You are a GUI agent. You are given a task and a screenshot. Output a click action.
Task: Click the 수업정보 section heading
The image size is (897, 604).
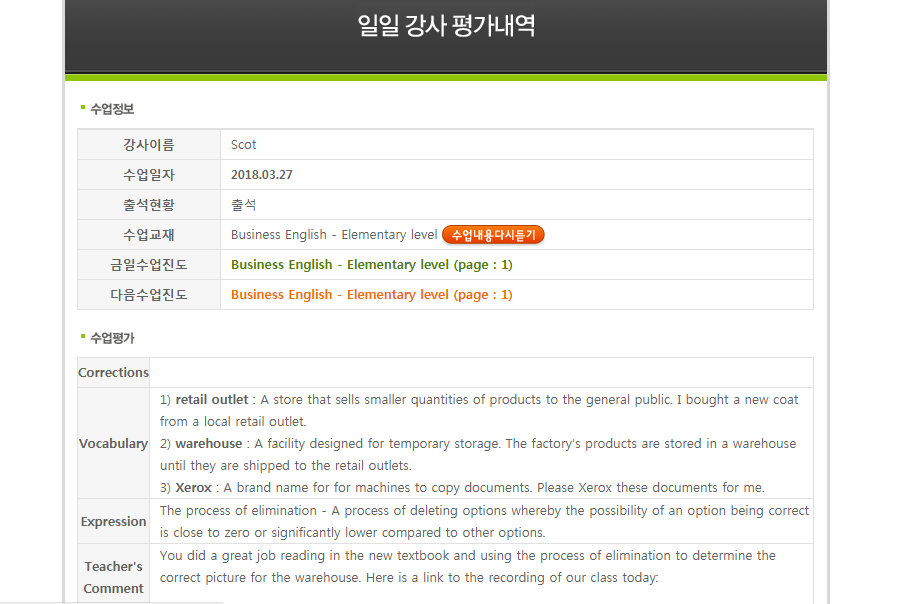coord(112,109)
